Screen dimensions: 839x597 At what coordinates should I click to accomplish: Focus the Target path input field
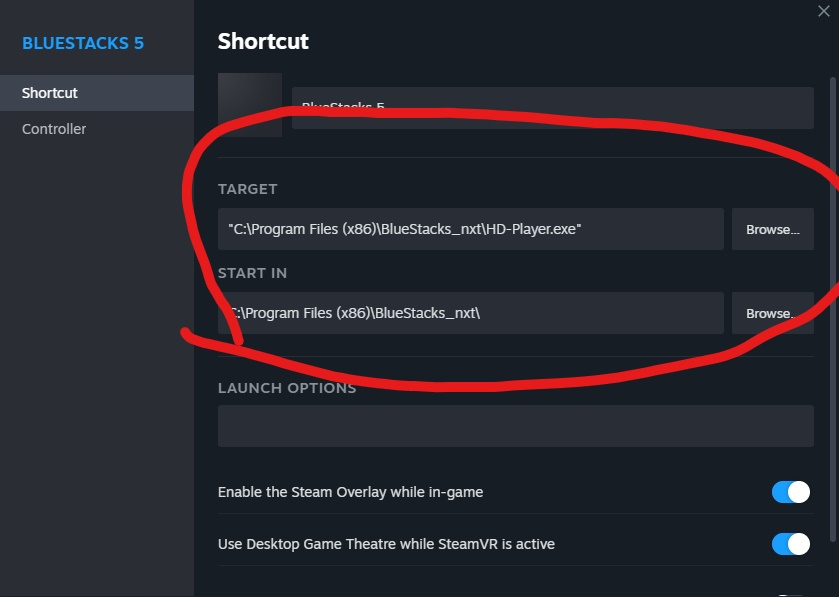pyautogui.click(x=470, y=229)
